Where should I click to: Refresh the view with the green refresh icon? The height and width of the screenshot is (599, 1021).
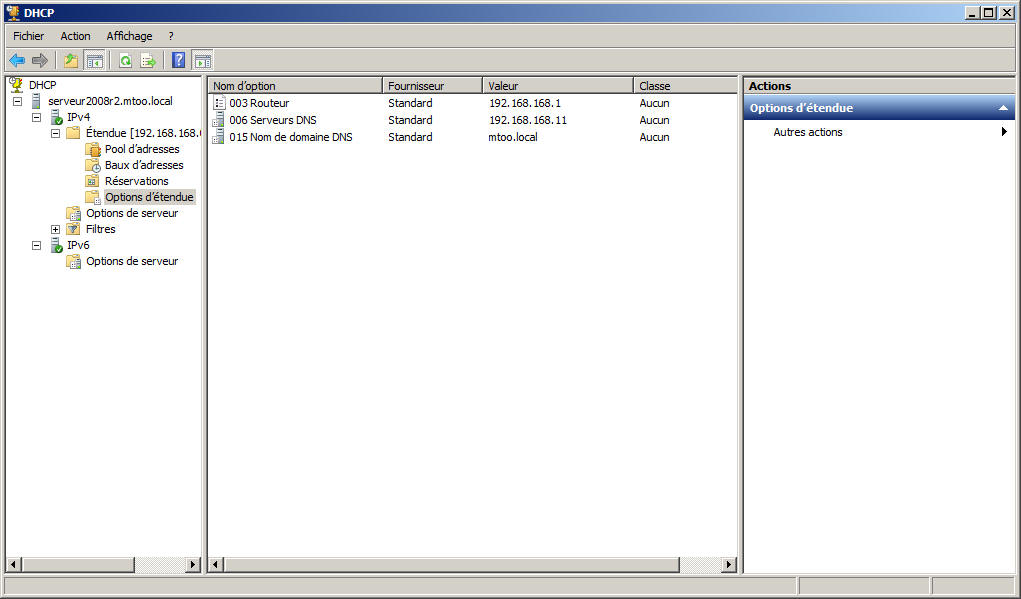pyautogui.click(x=125, y=61)
